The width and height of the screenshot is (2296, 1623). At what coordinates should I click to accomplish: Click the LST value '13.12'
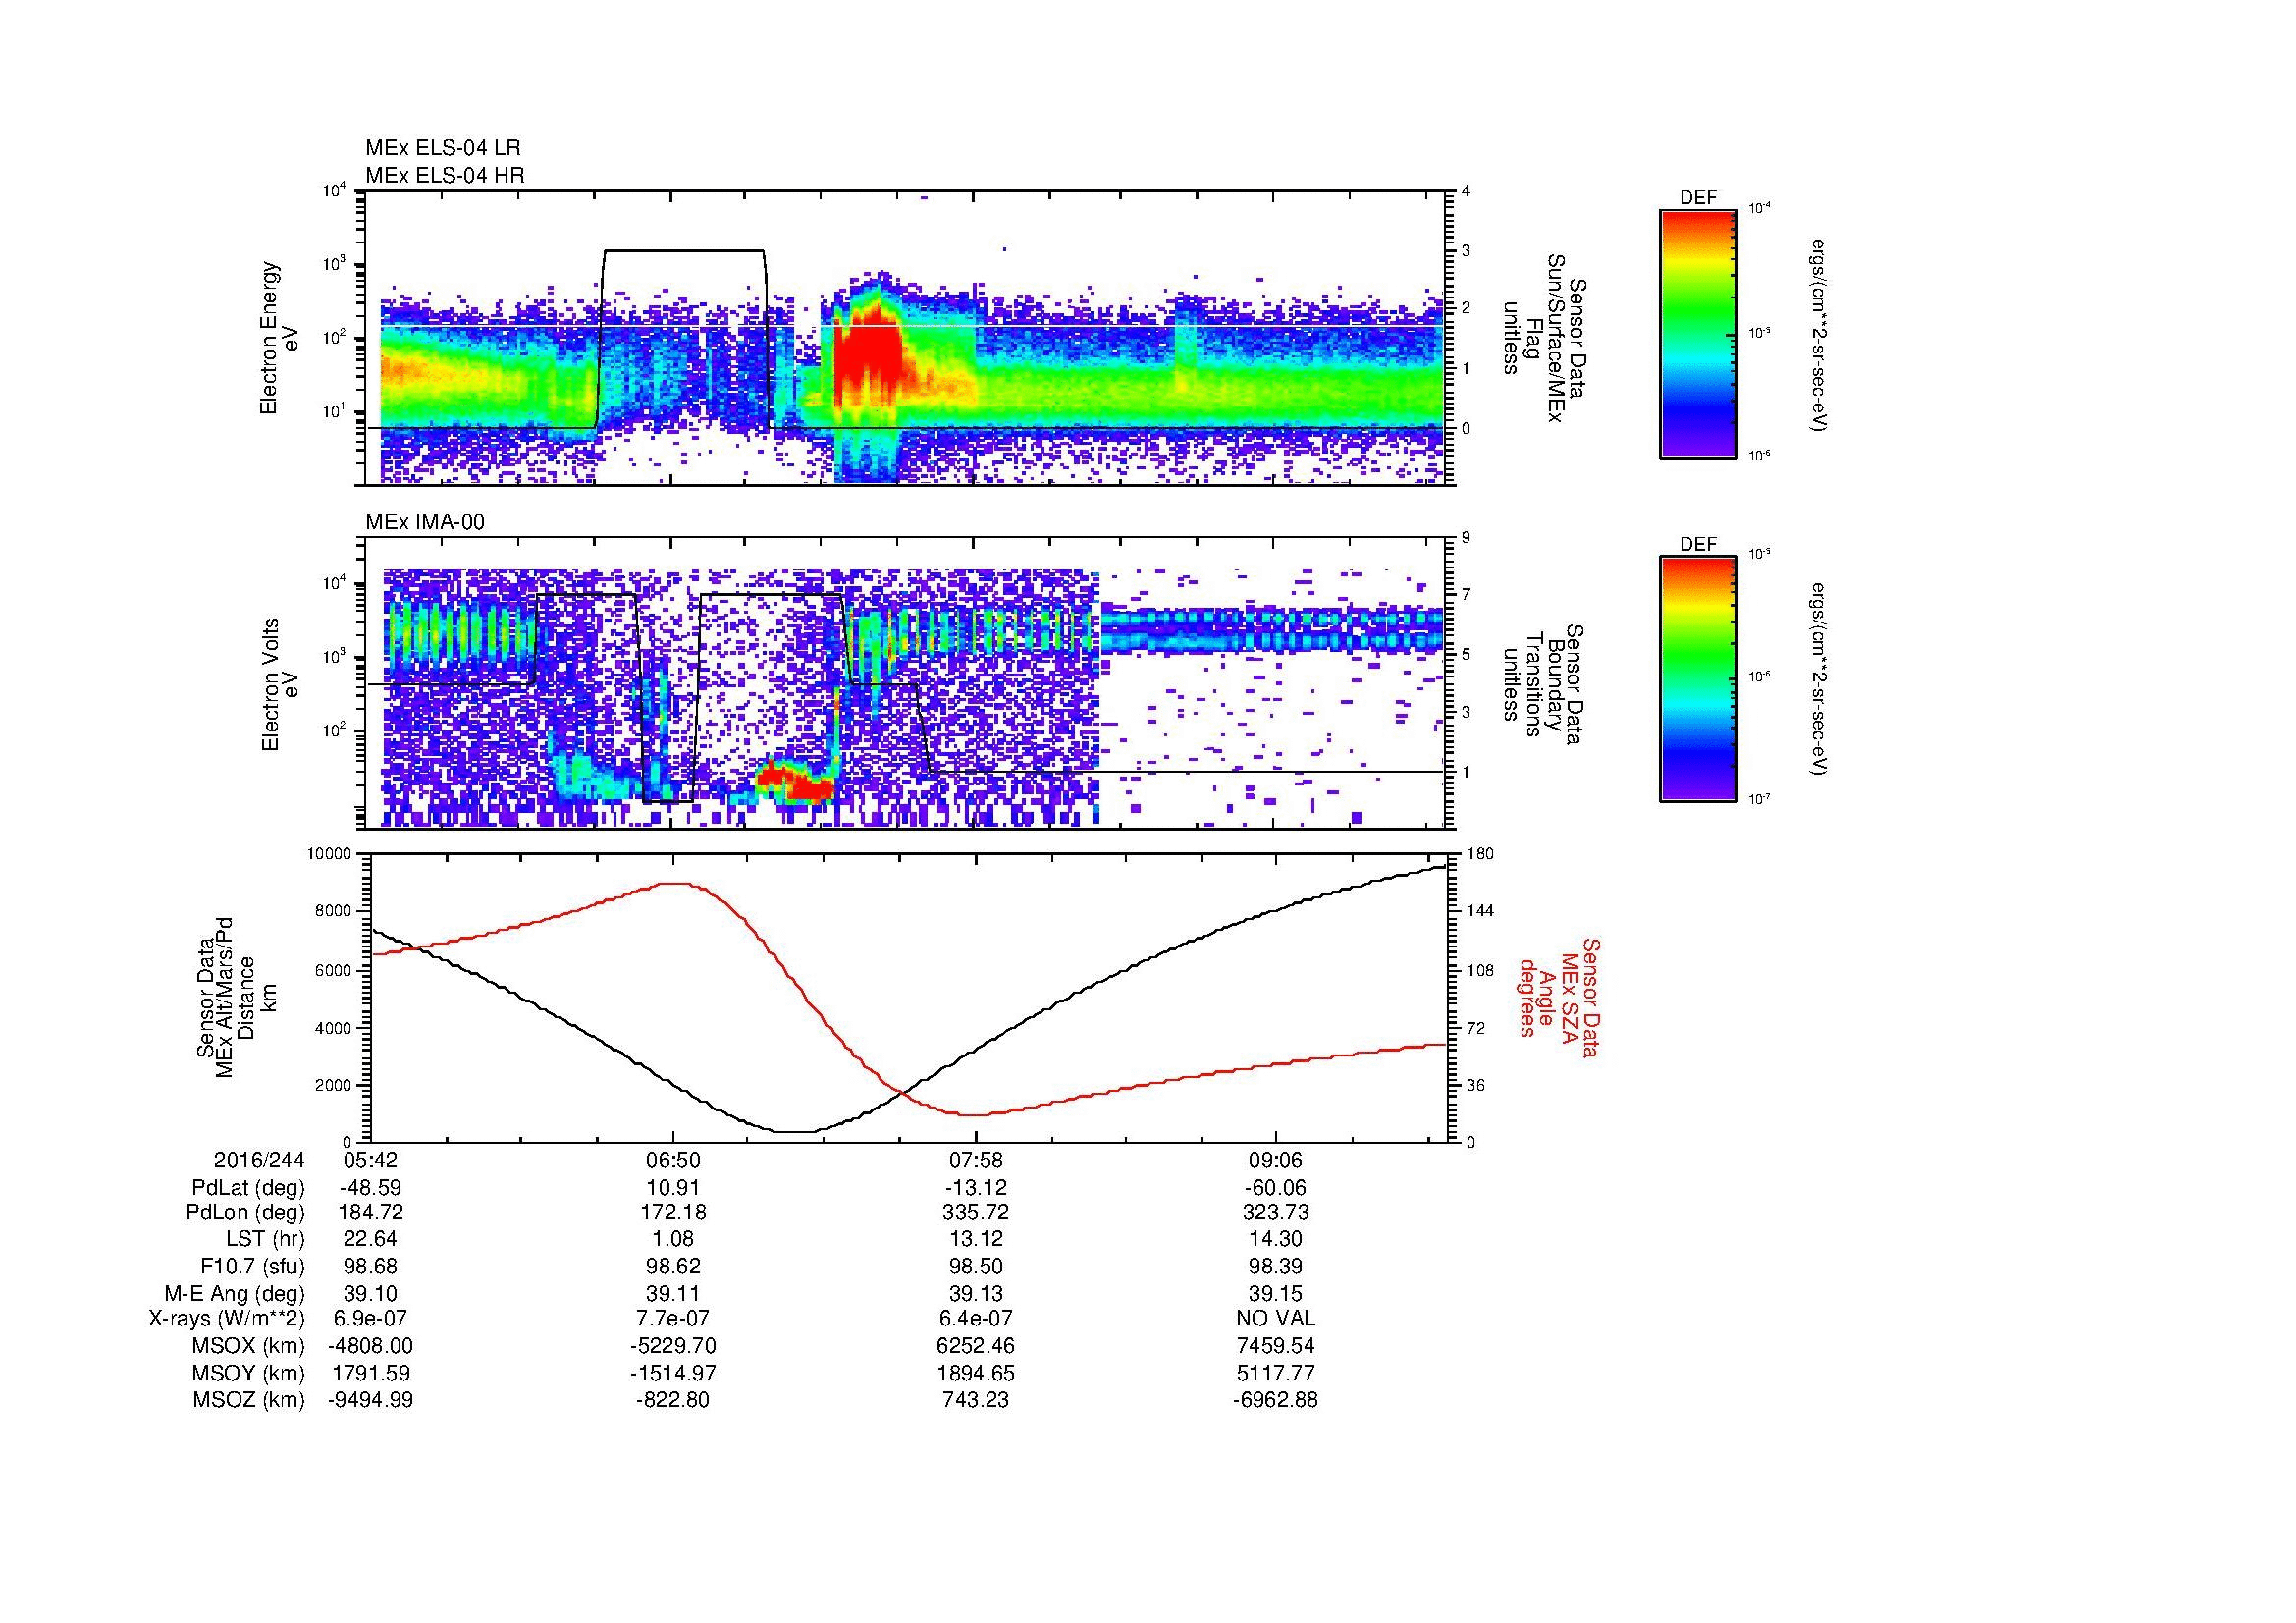pos(975,1239)
